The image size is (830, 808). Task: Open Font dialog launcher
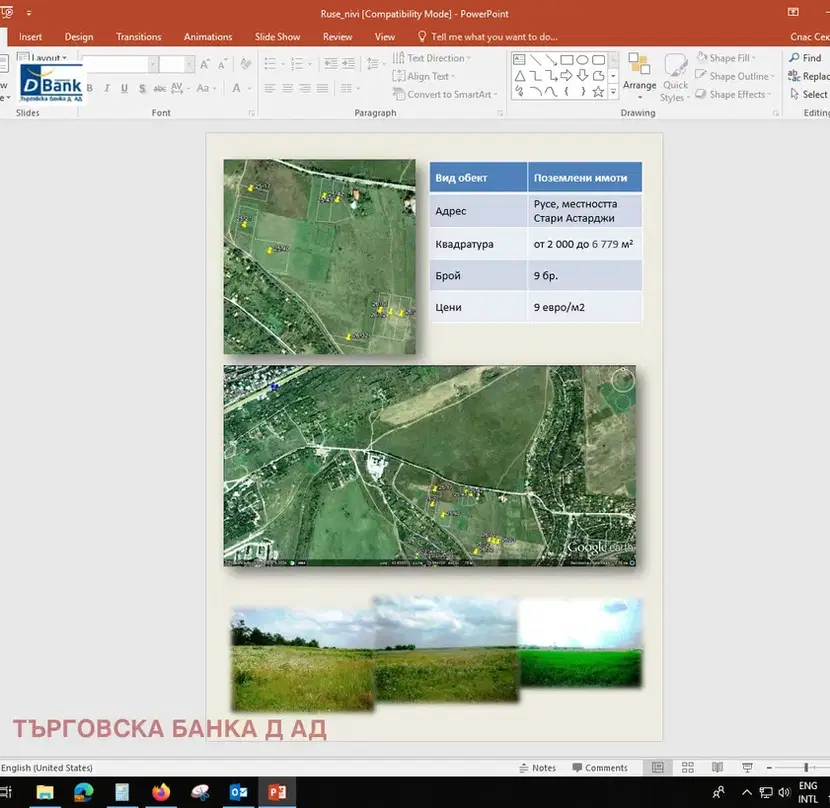point(251,113)
